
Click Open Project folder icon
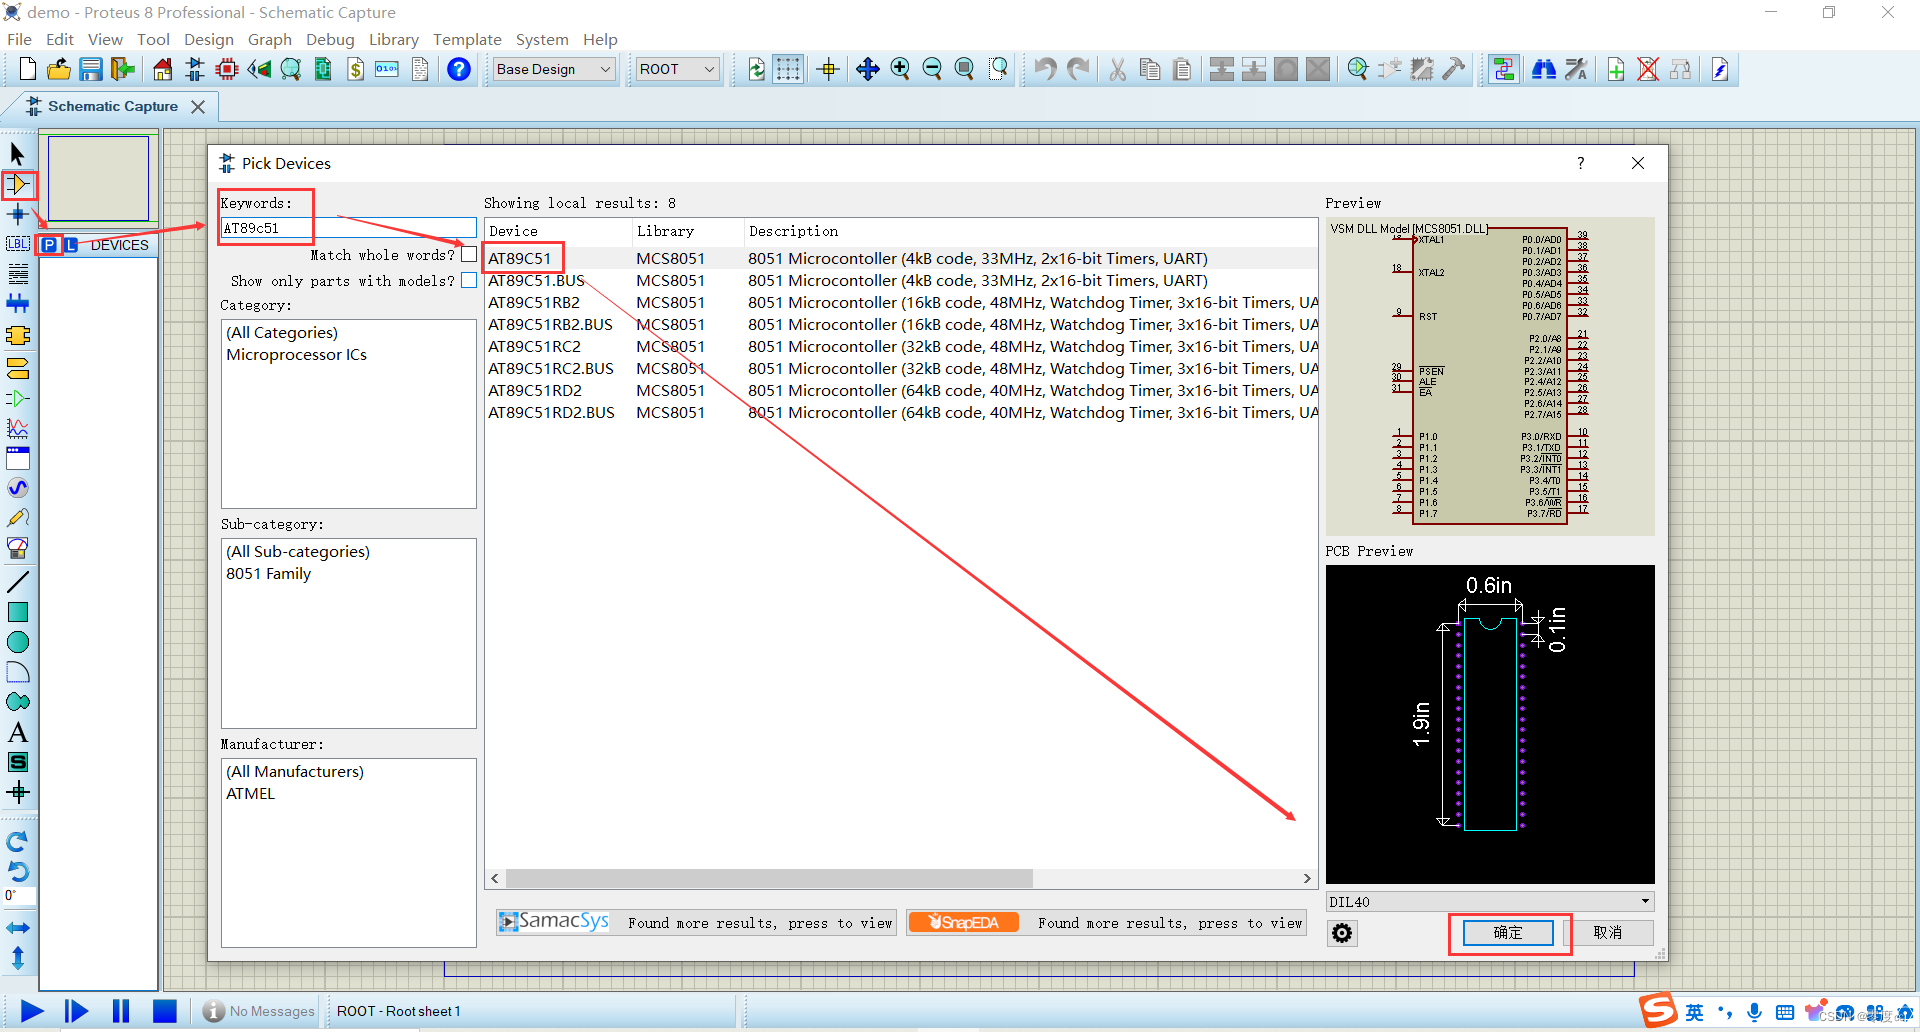point(59,69)
